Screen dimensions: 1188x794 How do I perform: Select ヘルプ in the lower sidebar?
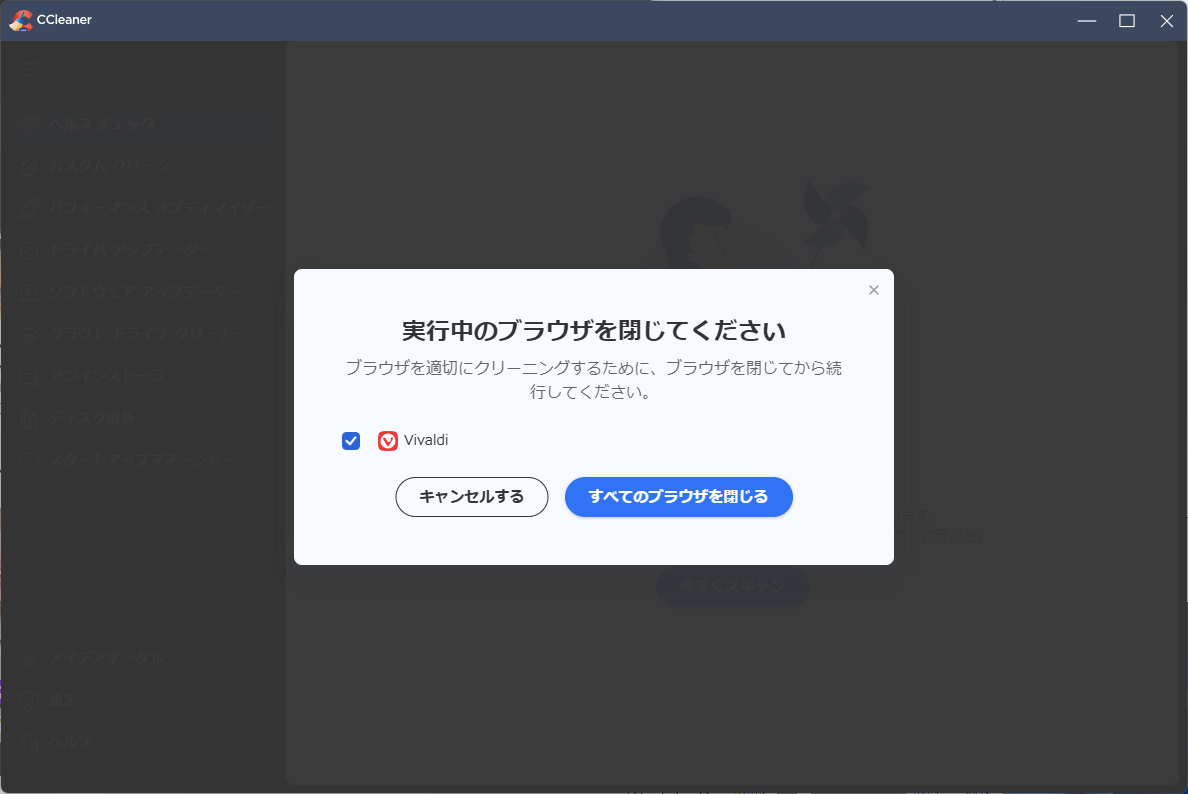click(x=28, y=742)
